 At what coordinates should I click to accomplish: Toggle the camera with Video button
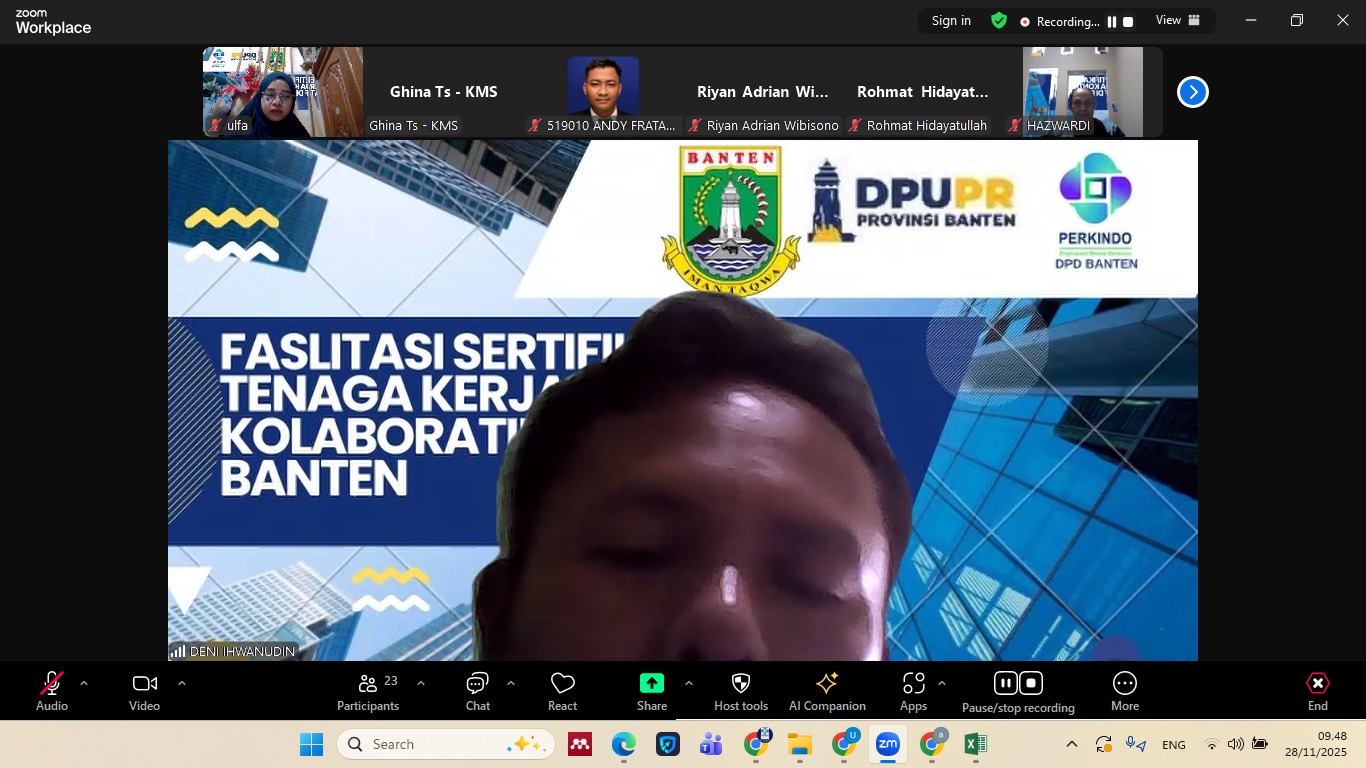pyautogui.click(x=144, y=684)
